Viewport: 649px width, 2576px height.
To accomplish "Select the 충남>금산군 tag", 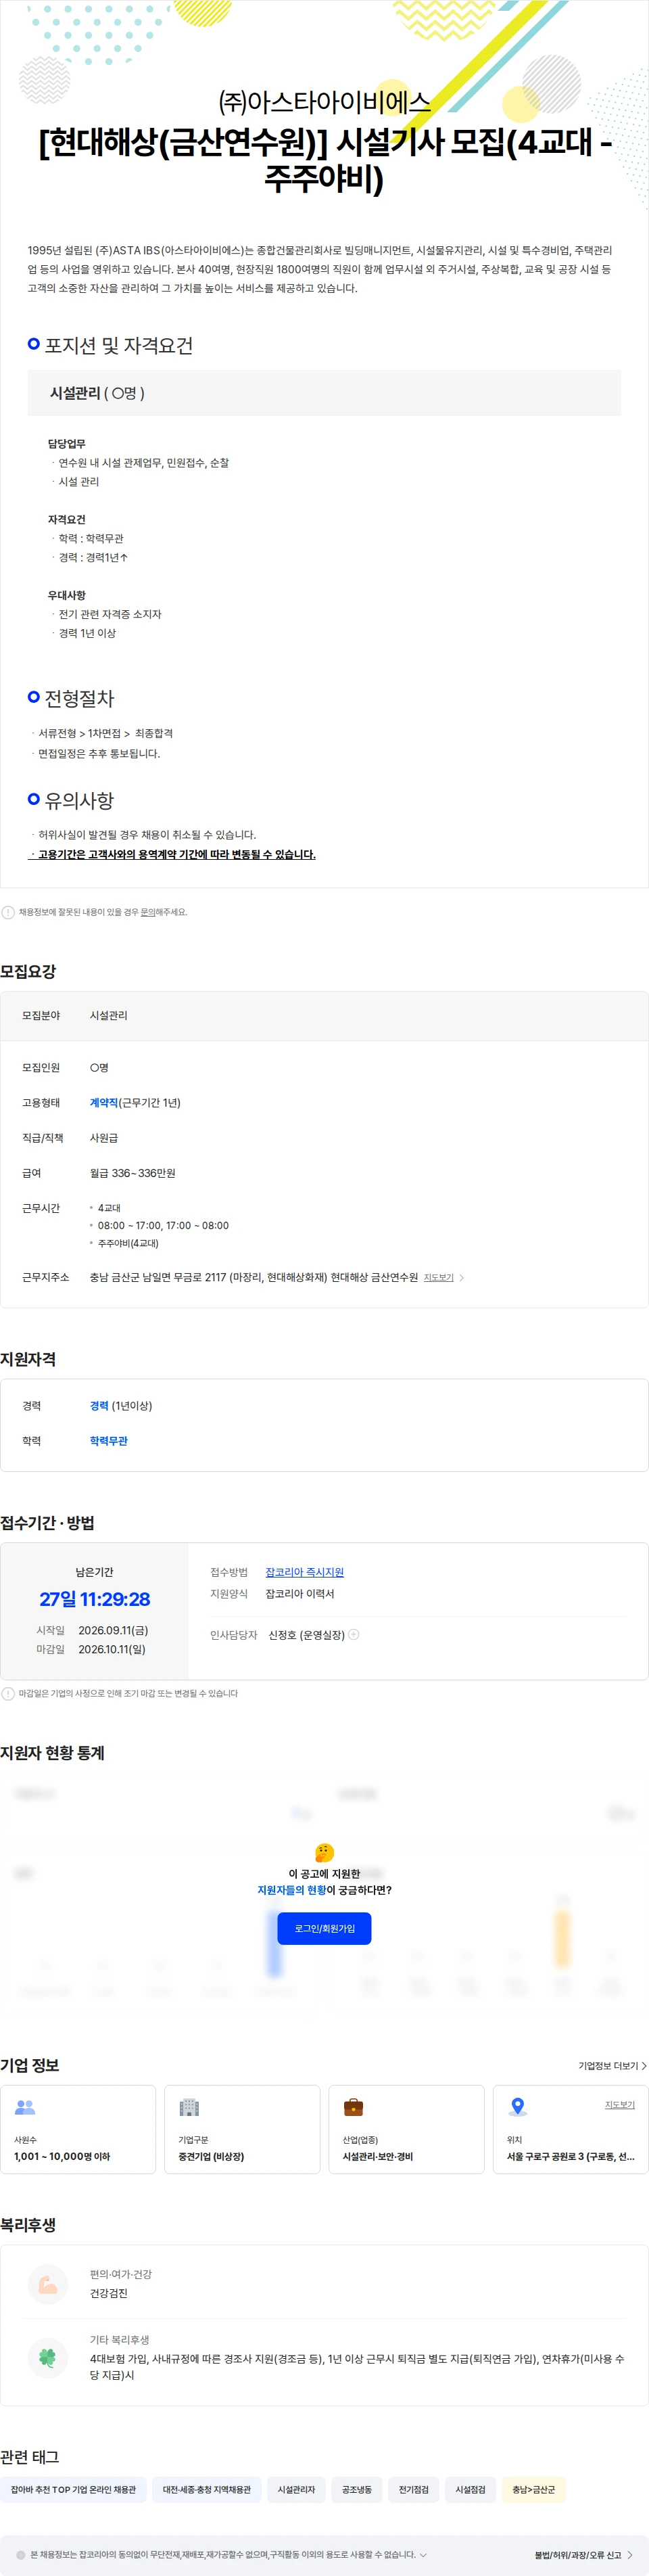I will (533, 2489).
